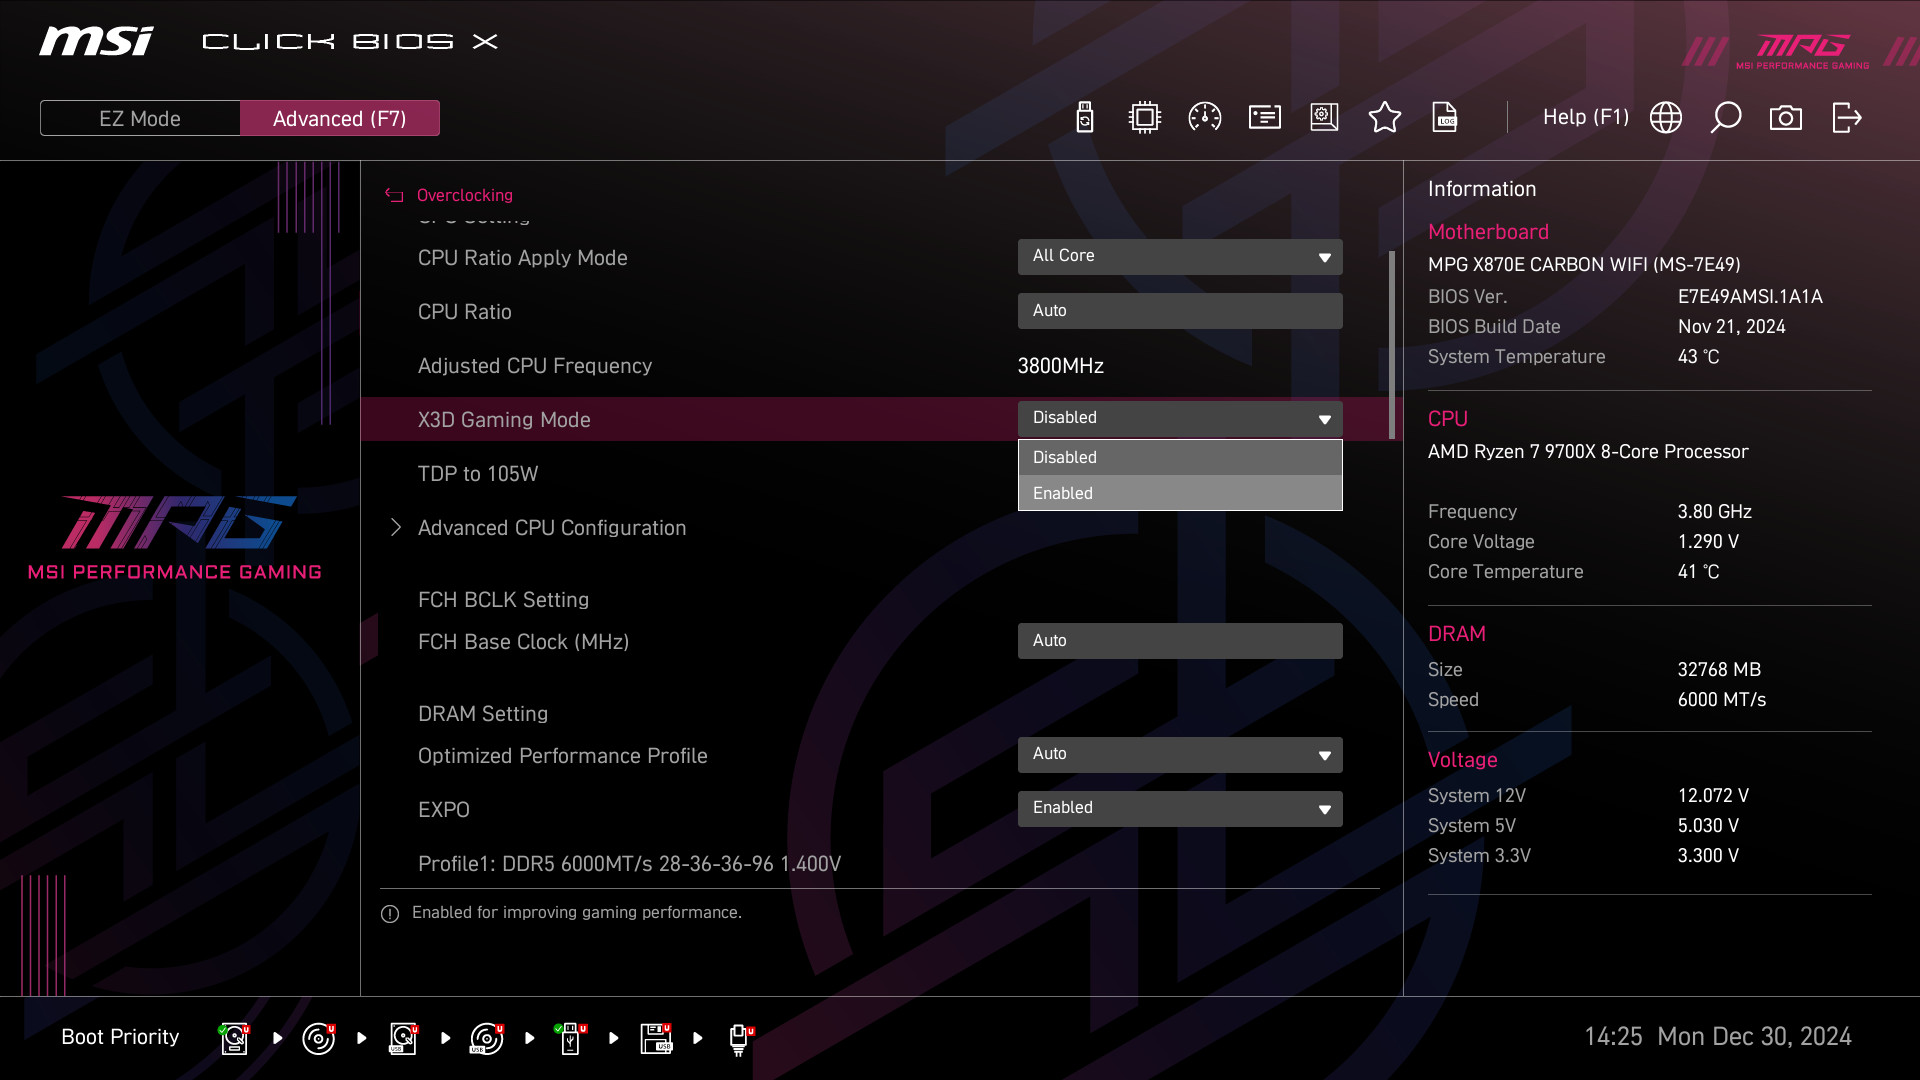Select CPU Ratio Apply Mode label
The height and width of the screenshot is (1080, 1920).
(523, 258)
